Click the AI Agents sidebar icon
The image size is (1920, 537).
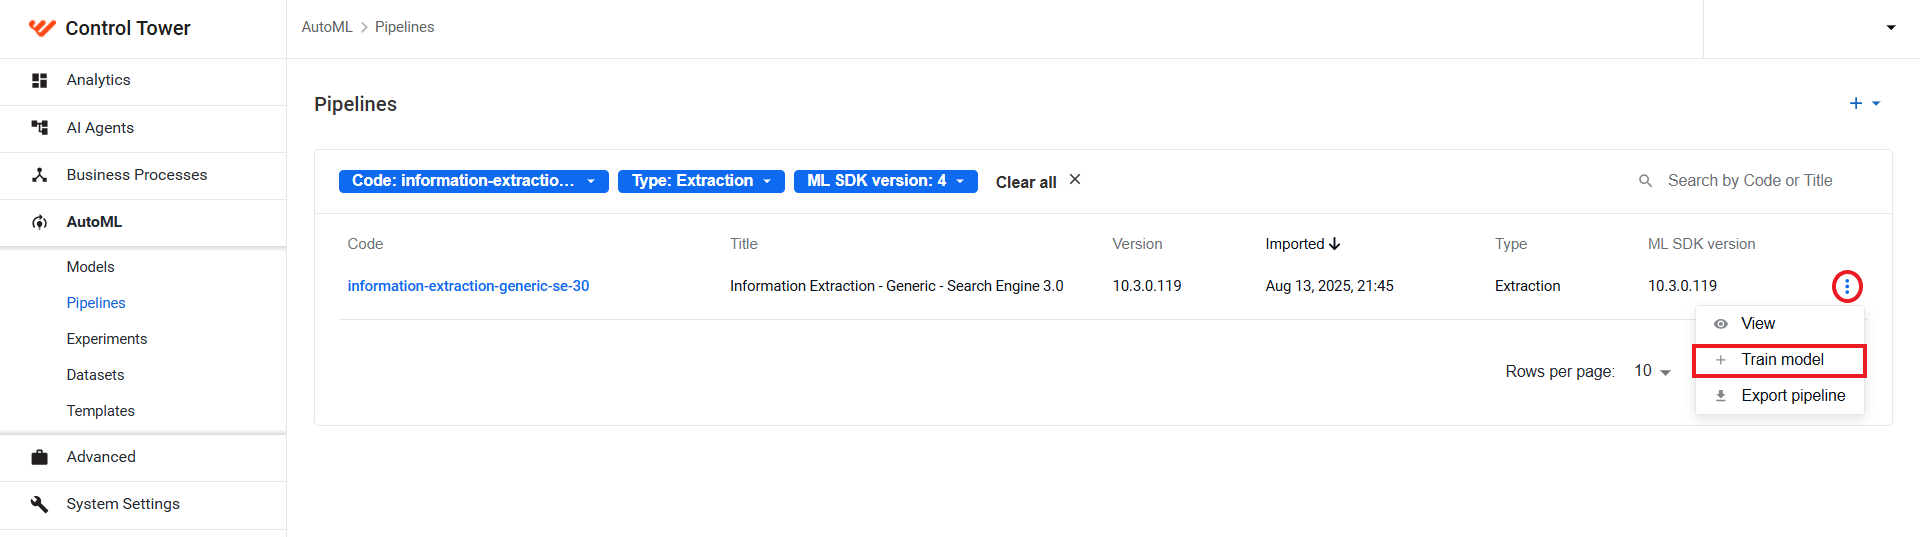(40, 127)
